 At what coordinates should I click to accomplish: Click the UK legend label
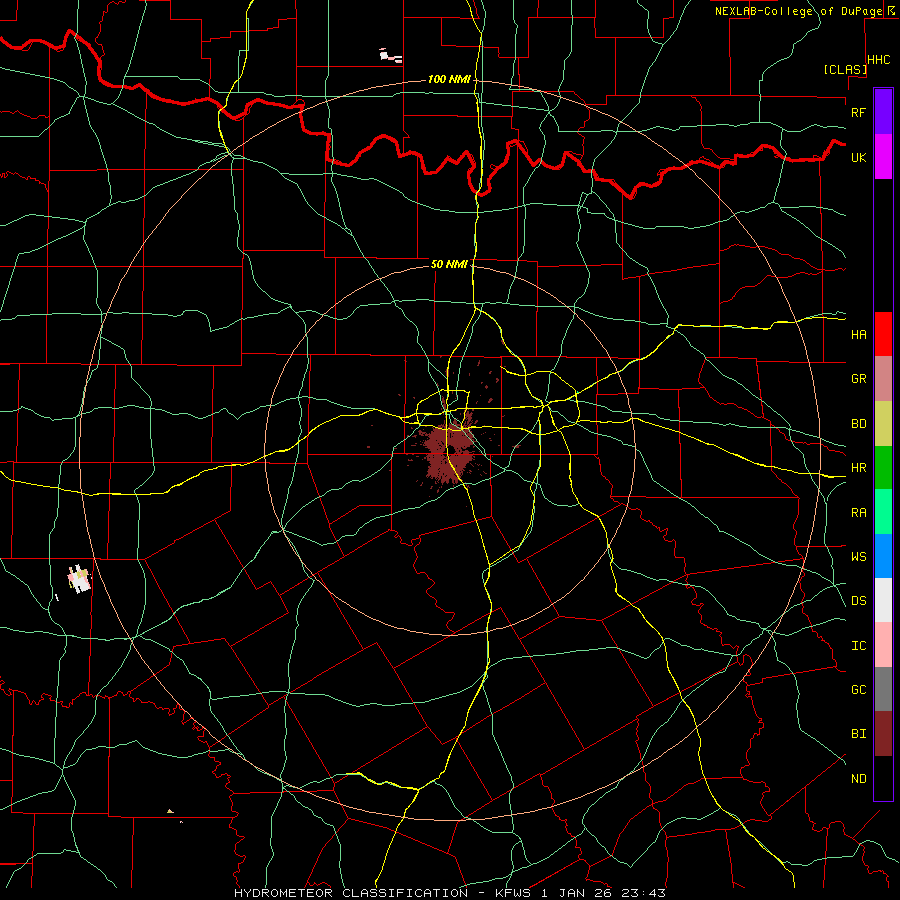point(859,157)
